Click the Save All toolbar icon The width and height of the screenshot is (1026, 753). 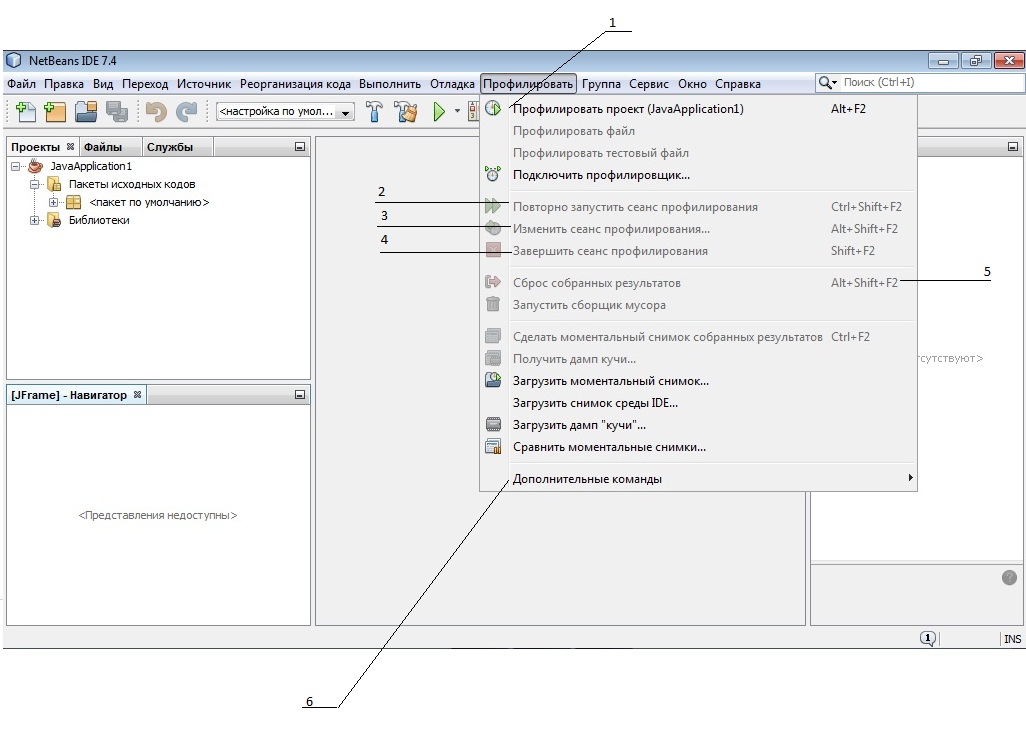point(116,112)
